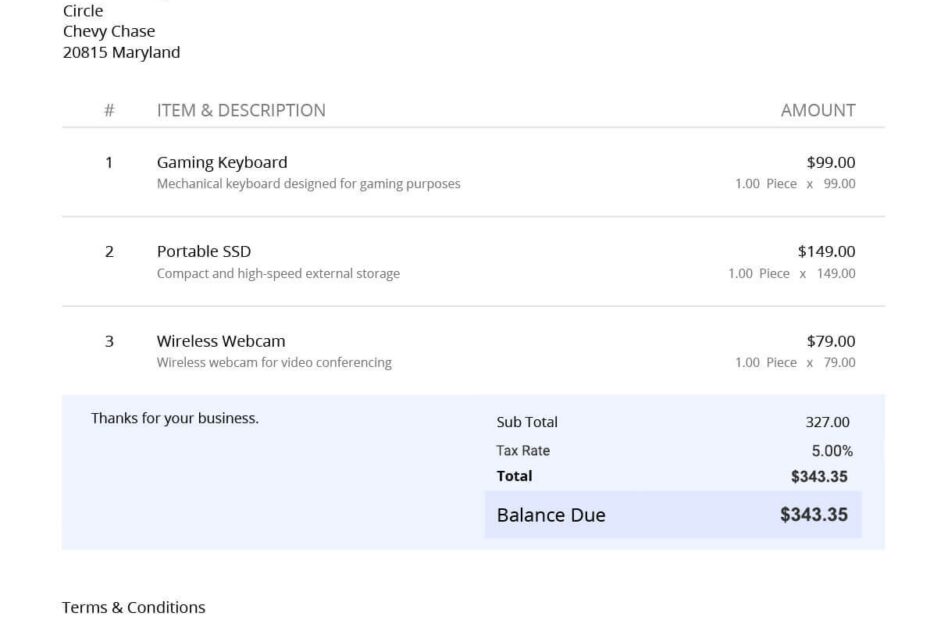Click the Chevy Chase address line
This screenshot has height=620, width=930.
(x=109, y=31)
